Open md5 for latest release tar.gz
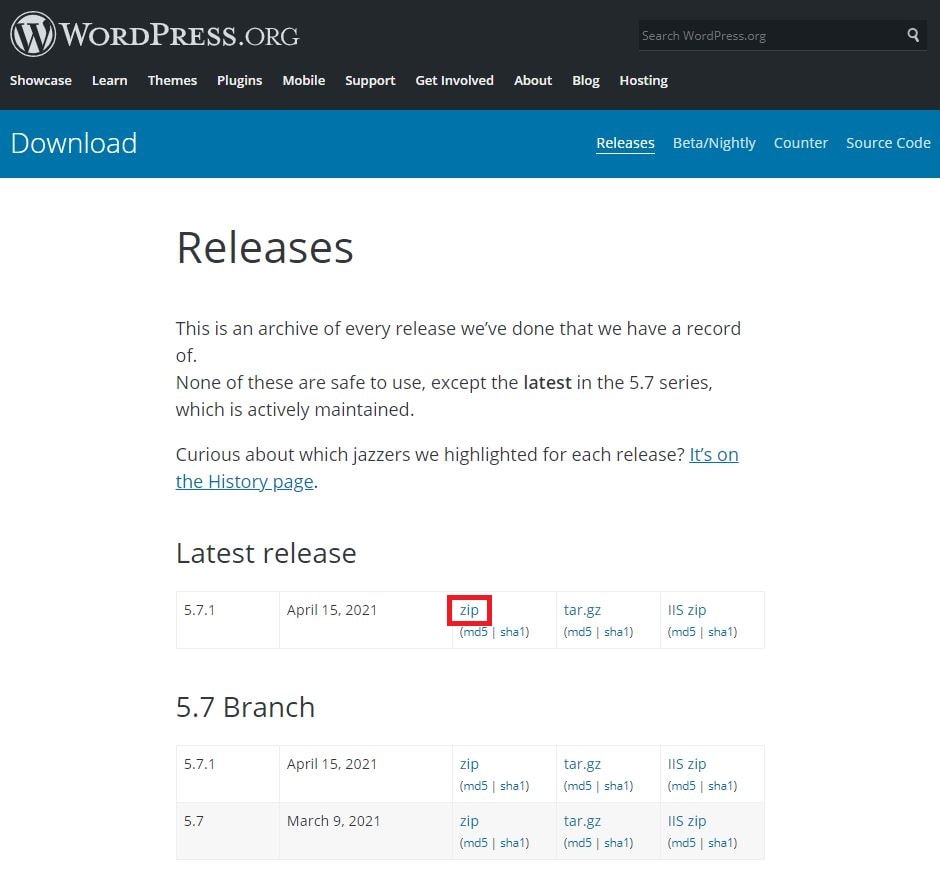Screen dimensions: 940x876 click(579, 632)
